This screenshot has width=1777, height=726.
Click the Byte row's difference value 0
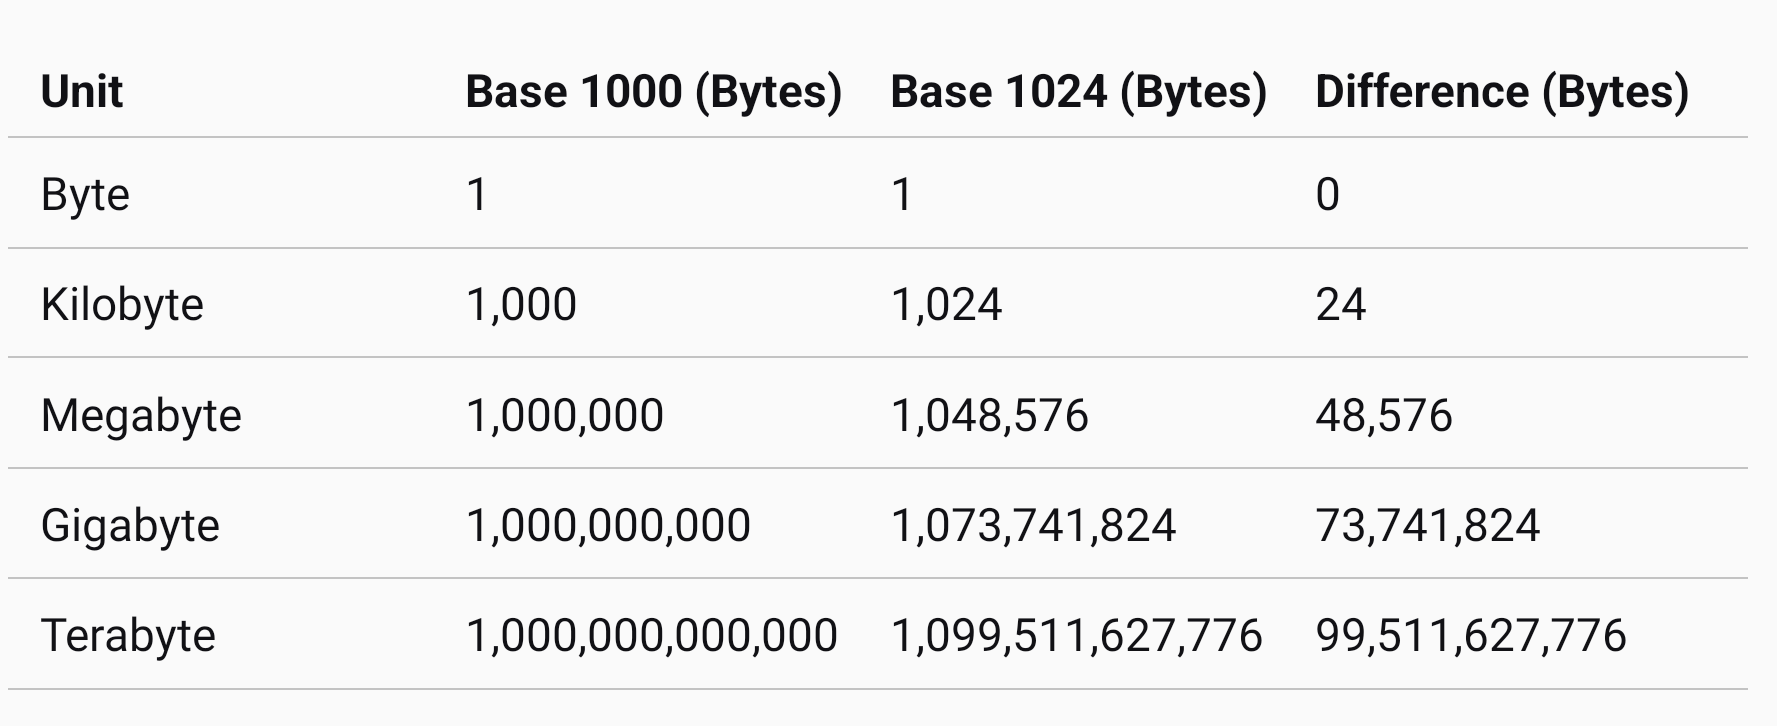click(x=1327, y=194)
